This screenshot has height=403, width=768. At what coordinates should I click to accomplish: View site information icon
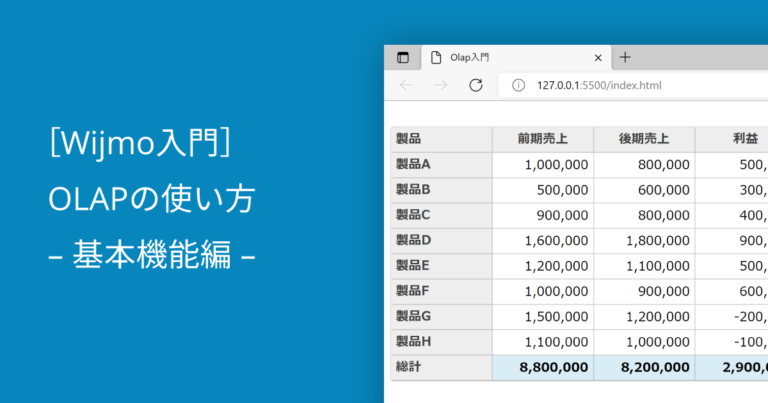point(518,85)
